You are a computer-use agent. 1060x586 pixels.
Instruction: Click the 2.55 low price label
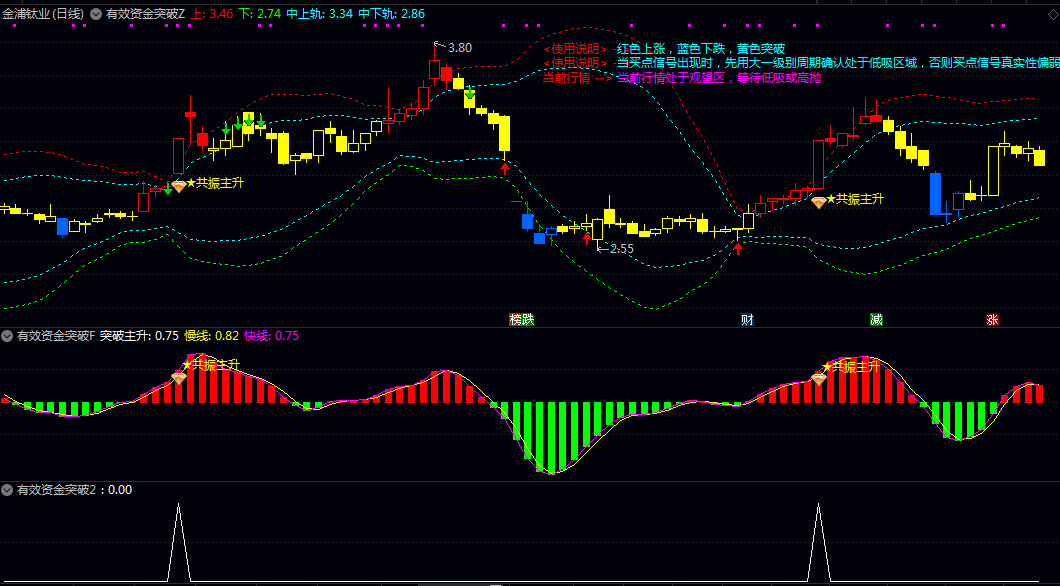coord(622,249)
